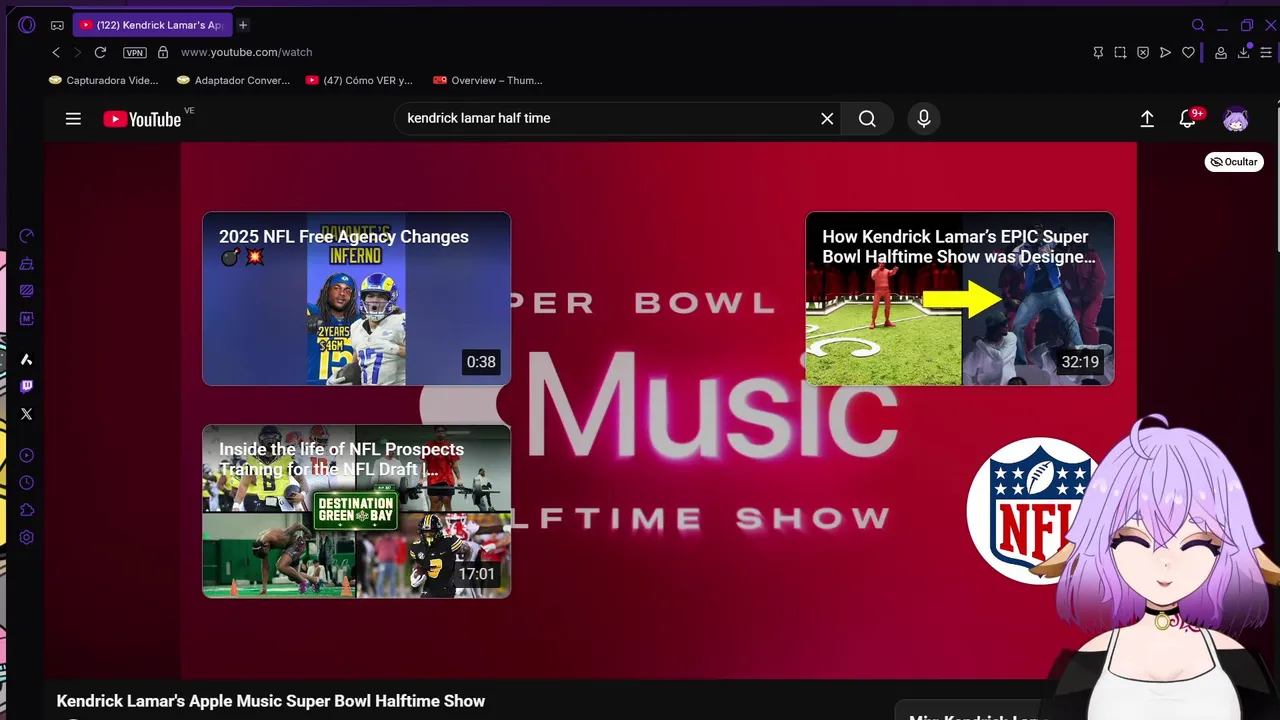Open Aria AI in sidebar
Viewport: 1280px width, 720px height.
coord(27,359)
